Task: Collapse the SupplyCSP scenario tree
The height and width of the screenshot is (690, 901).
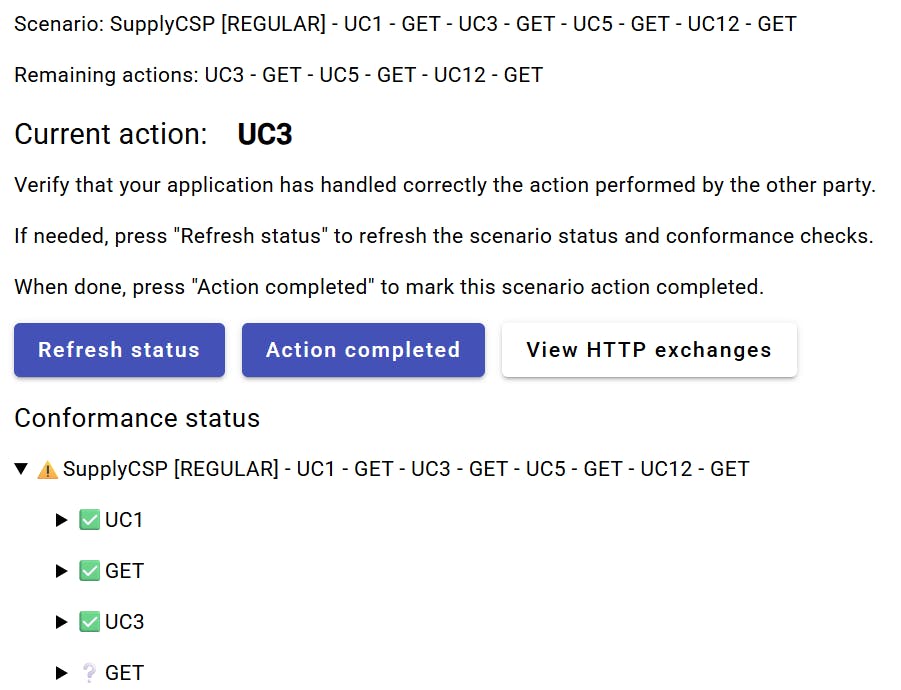Action: pos(21,469)
